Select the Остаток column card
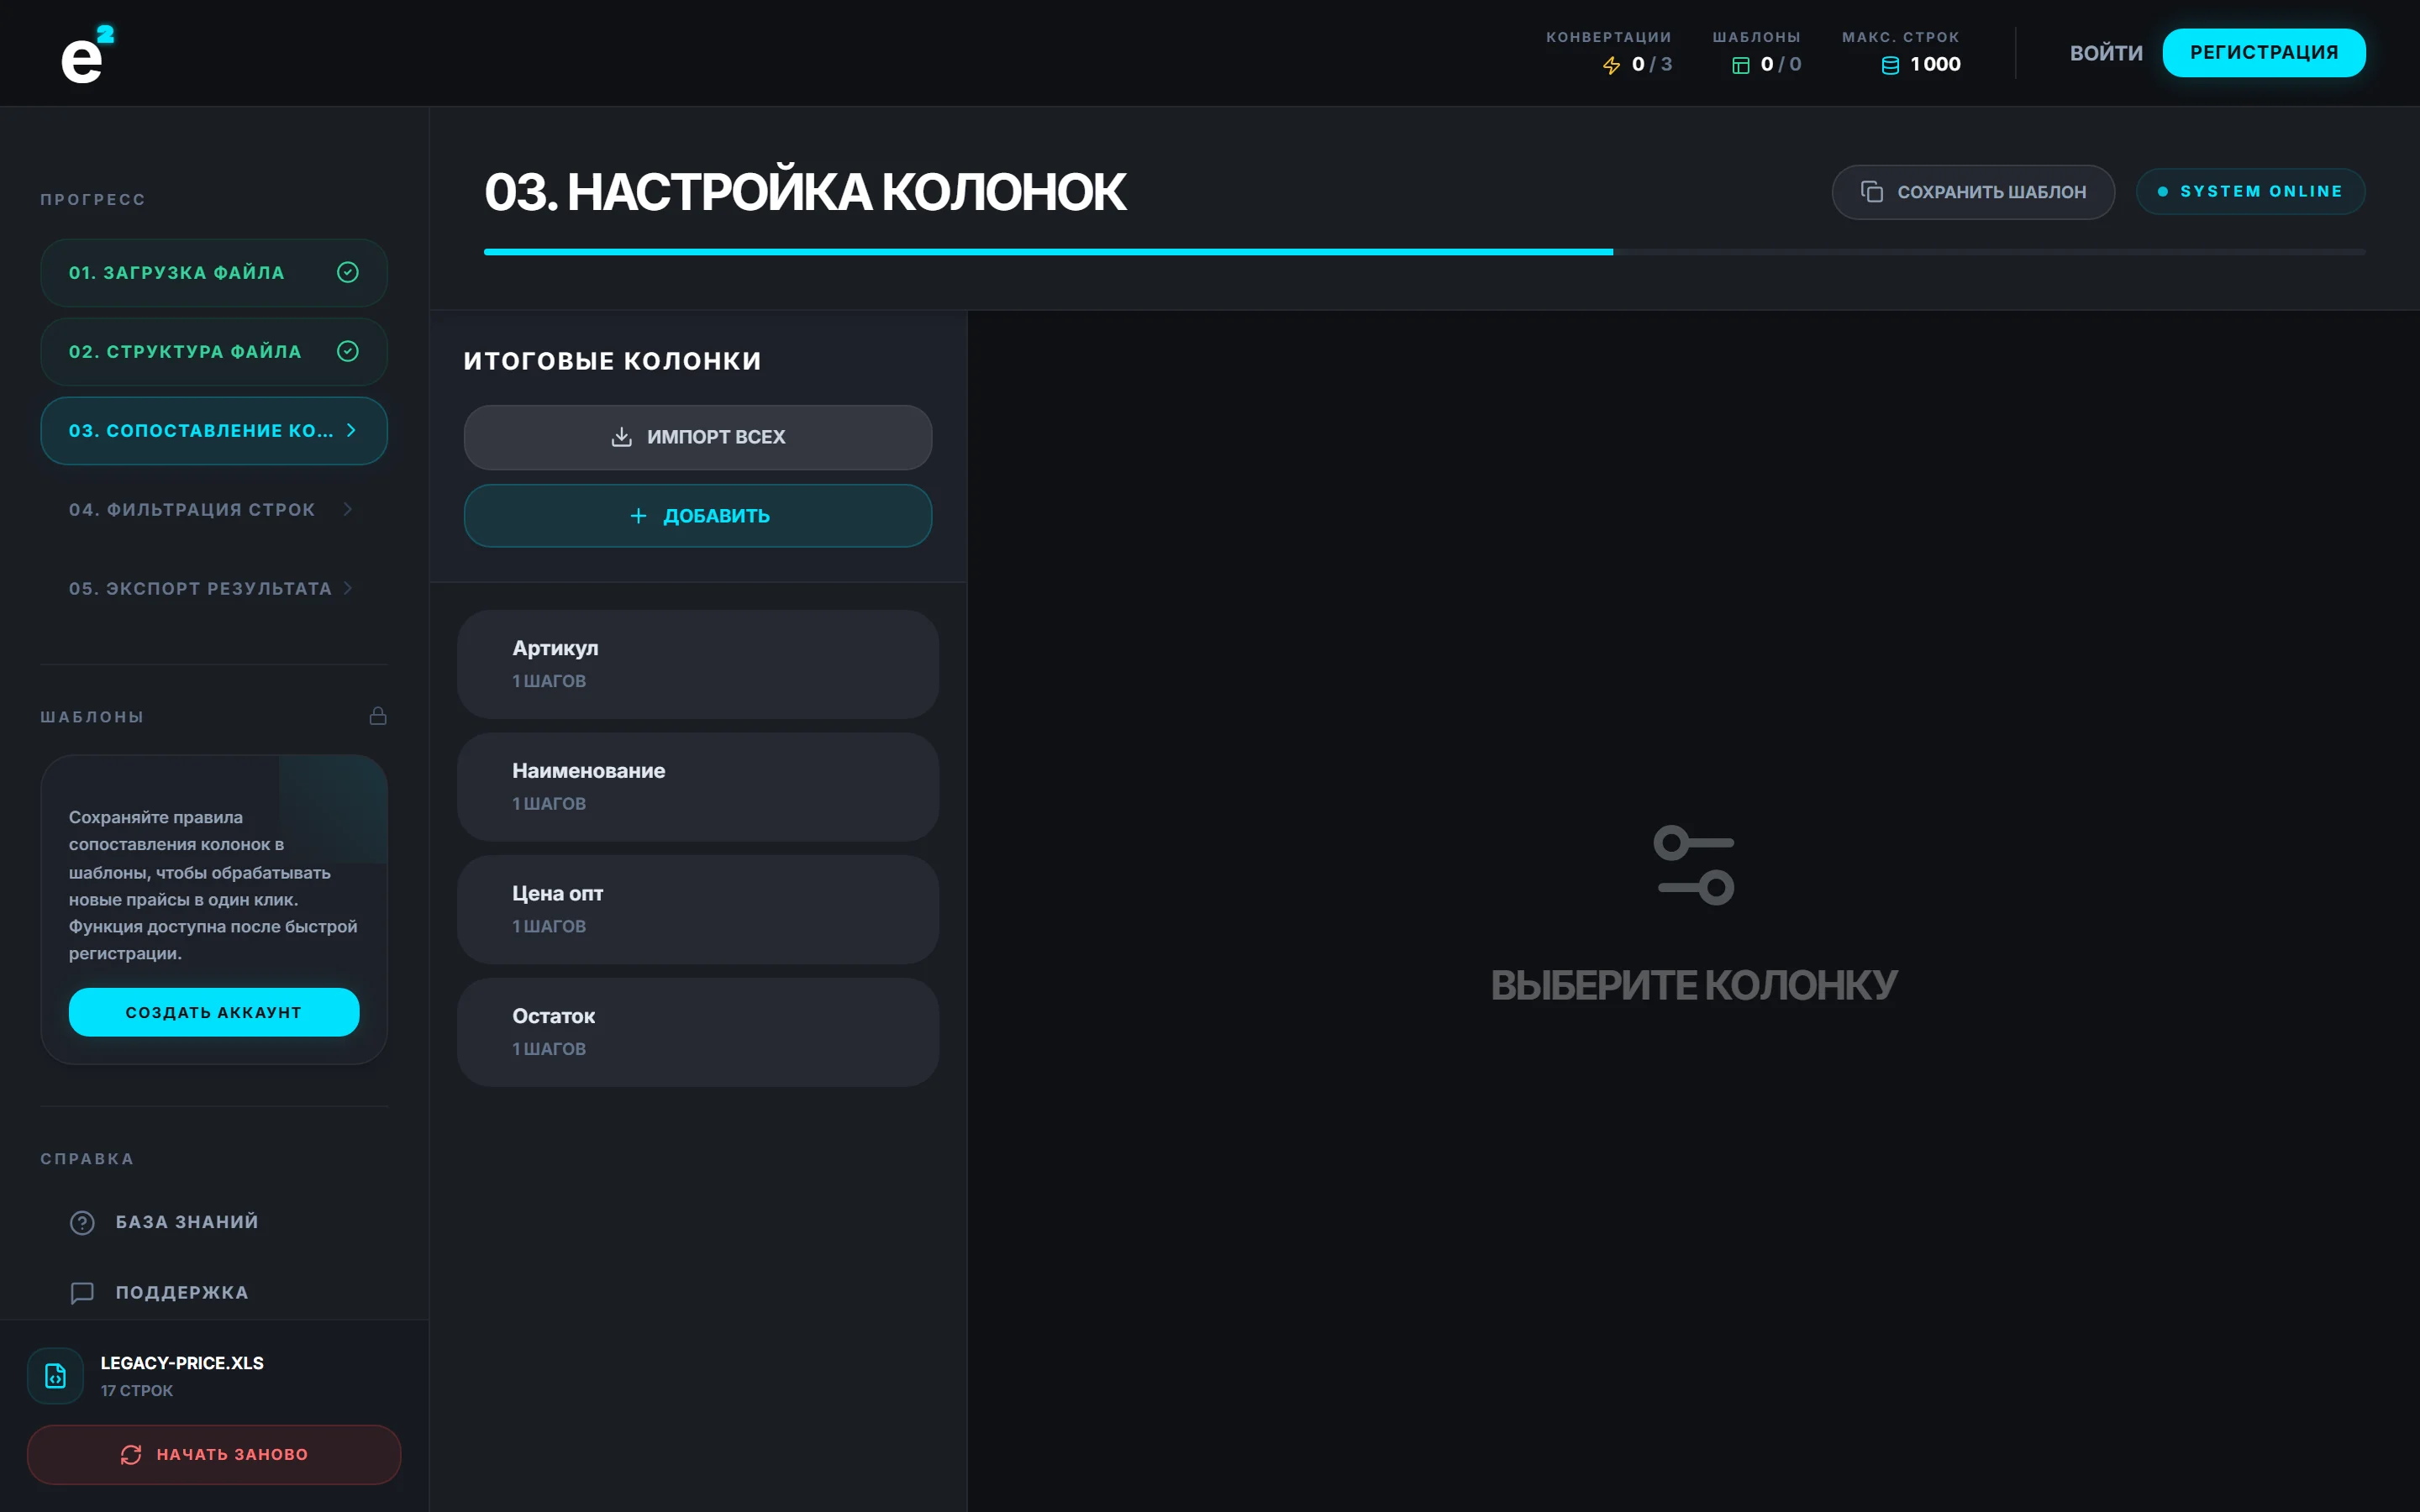2420x1512 pixels. tap(698, 1032)
